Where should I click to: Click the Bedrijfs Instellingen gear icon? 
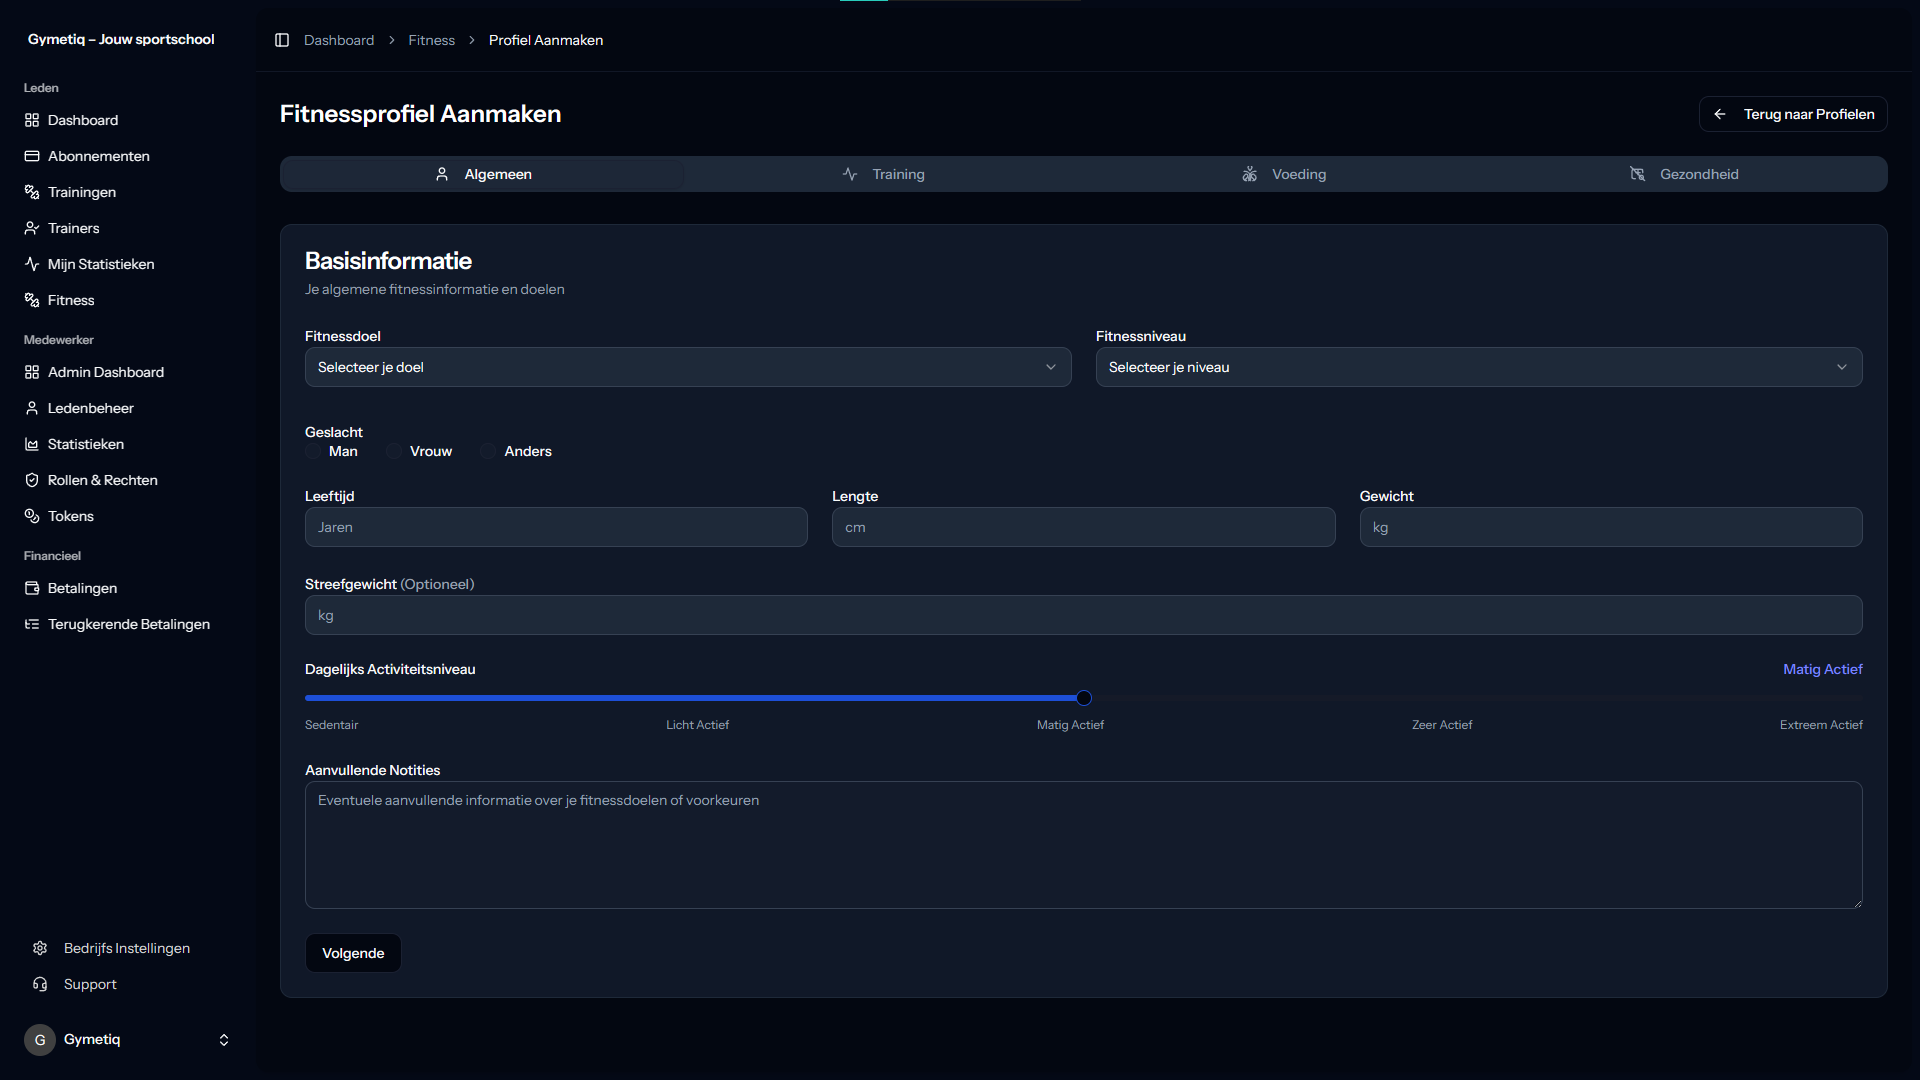pos(40,948)
